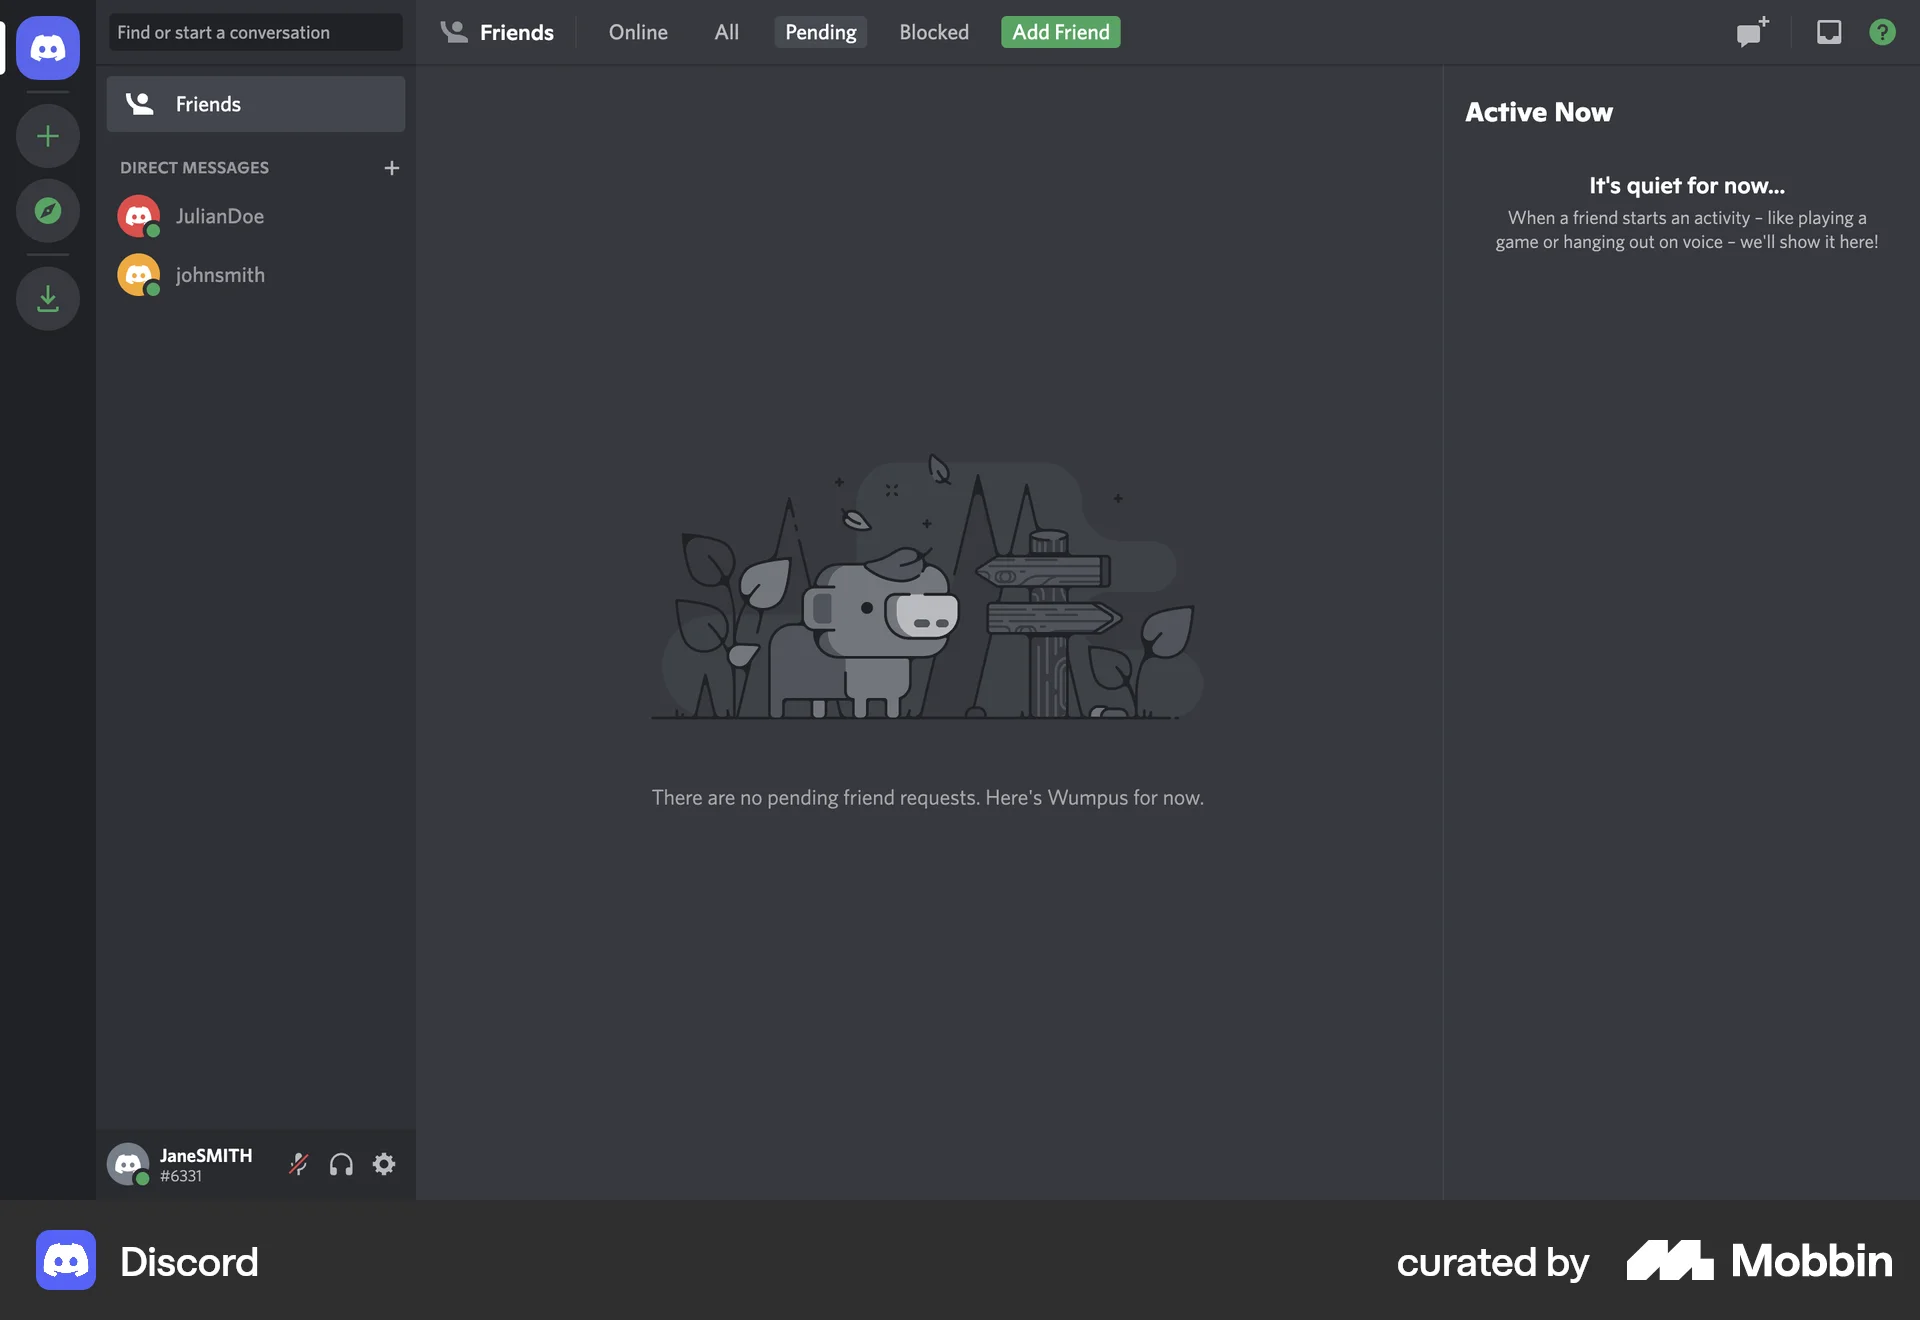Open User Settings with the gear icon
Viewport: 1920px width, 1320px height.
[x=383, y=1164]
